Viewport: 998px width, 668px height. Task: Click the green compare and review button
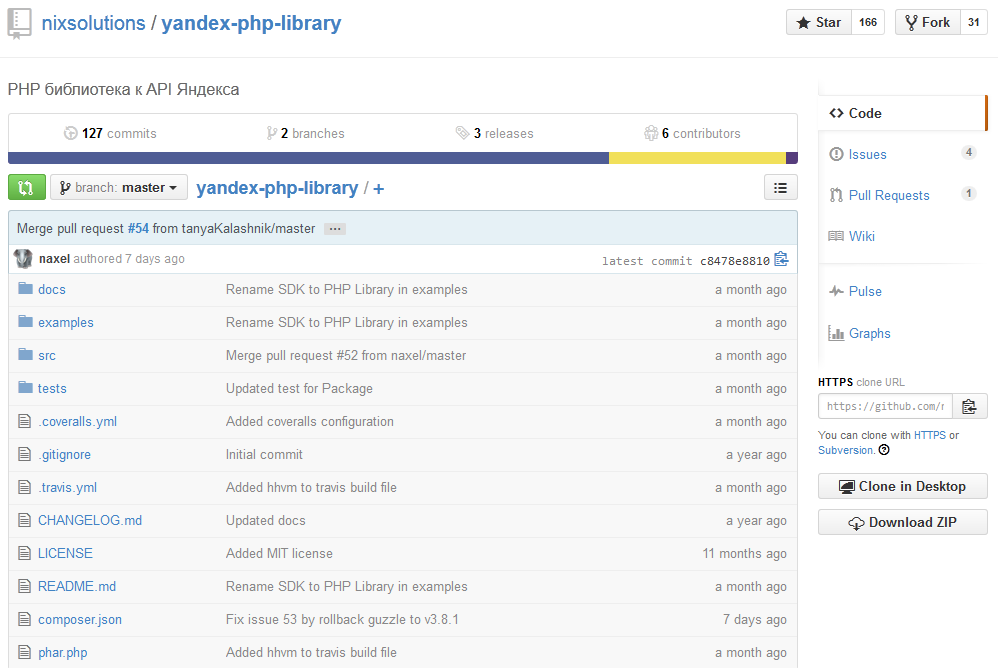click(x=26, y=187)
